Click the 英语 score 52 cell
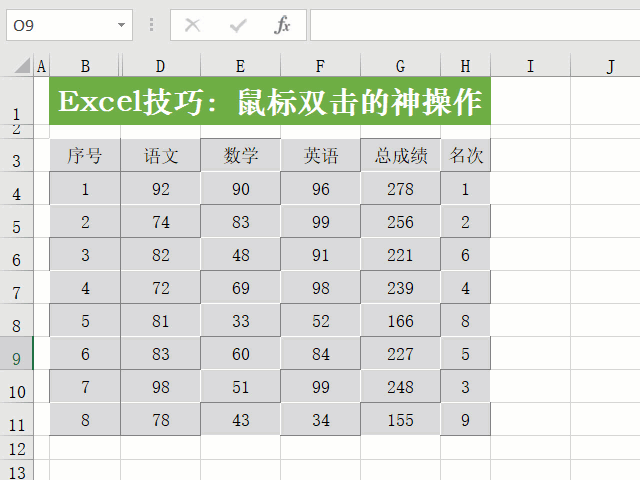 point(320,320)
